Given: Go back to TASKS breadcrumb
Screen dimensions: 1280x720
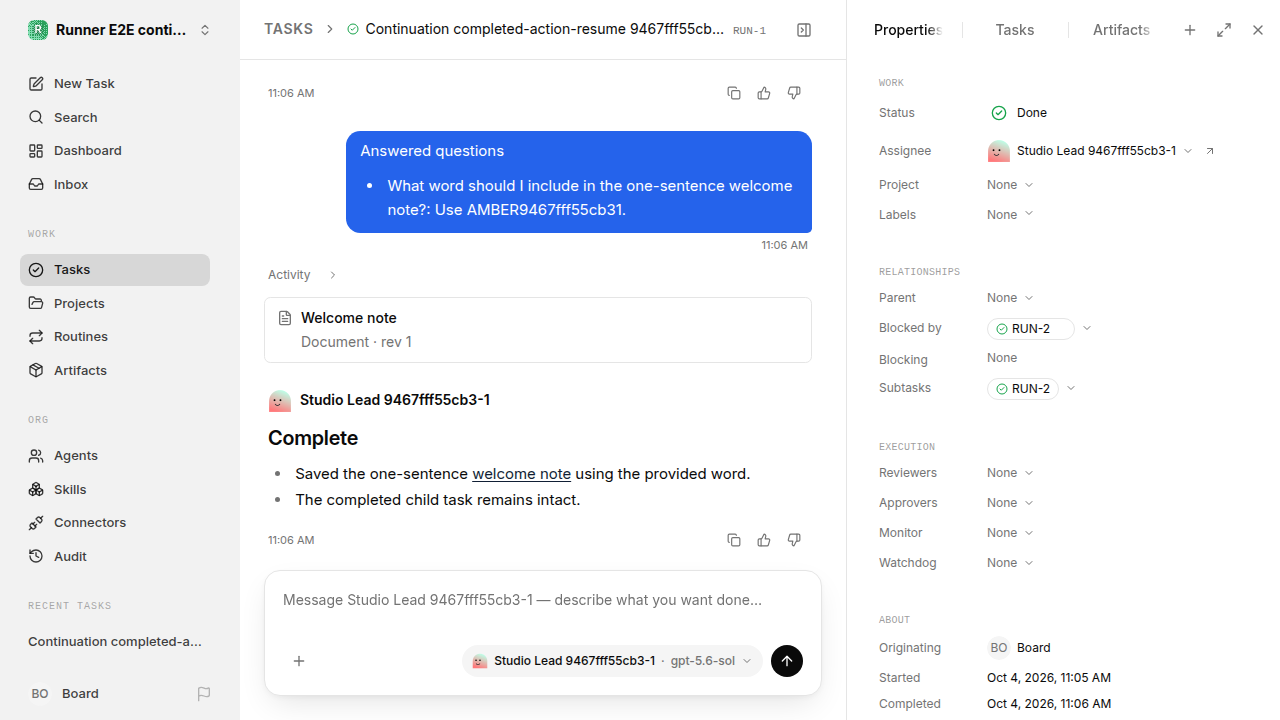Looking at the screenshot, I should [x=288, y=29].
